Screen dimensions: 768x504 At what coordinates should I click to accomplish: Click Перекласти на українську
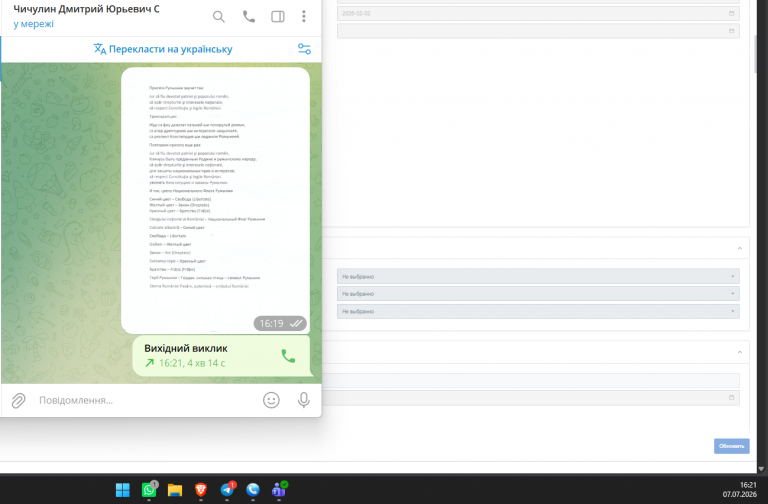pos(163,49)
